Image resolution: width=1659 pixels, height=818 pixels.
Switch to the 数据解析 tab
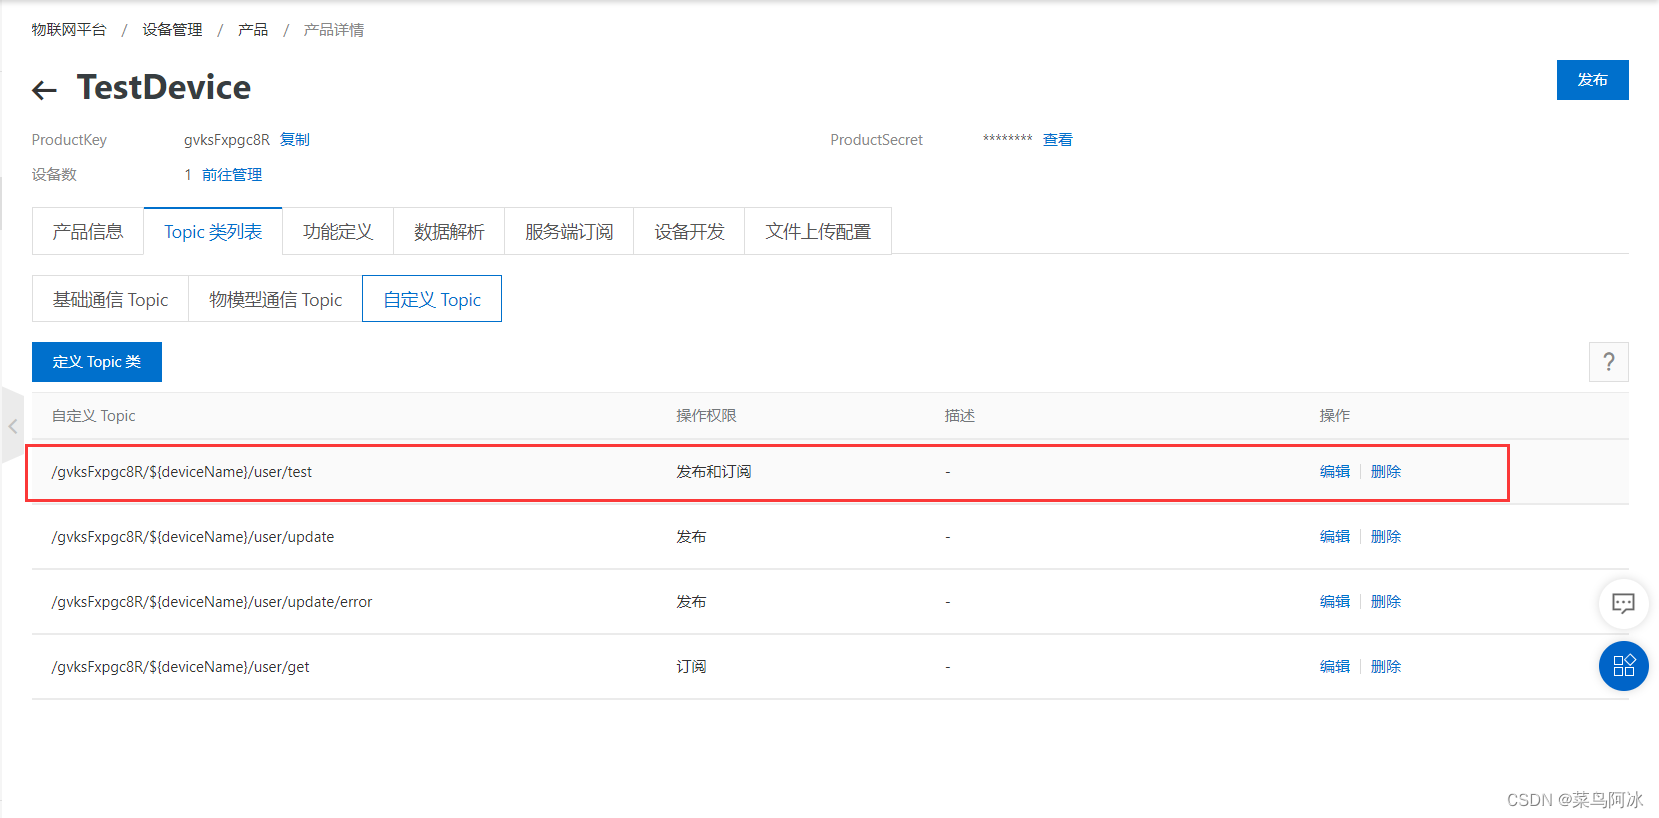(x=449, y=232)
